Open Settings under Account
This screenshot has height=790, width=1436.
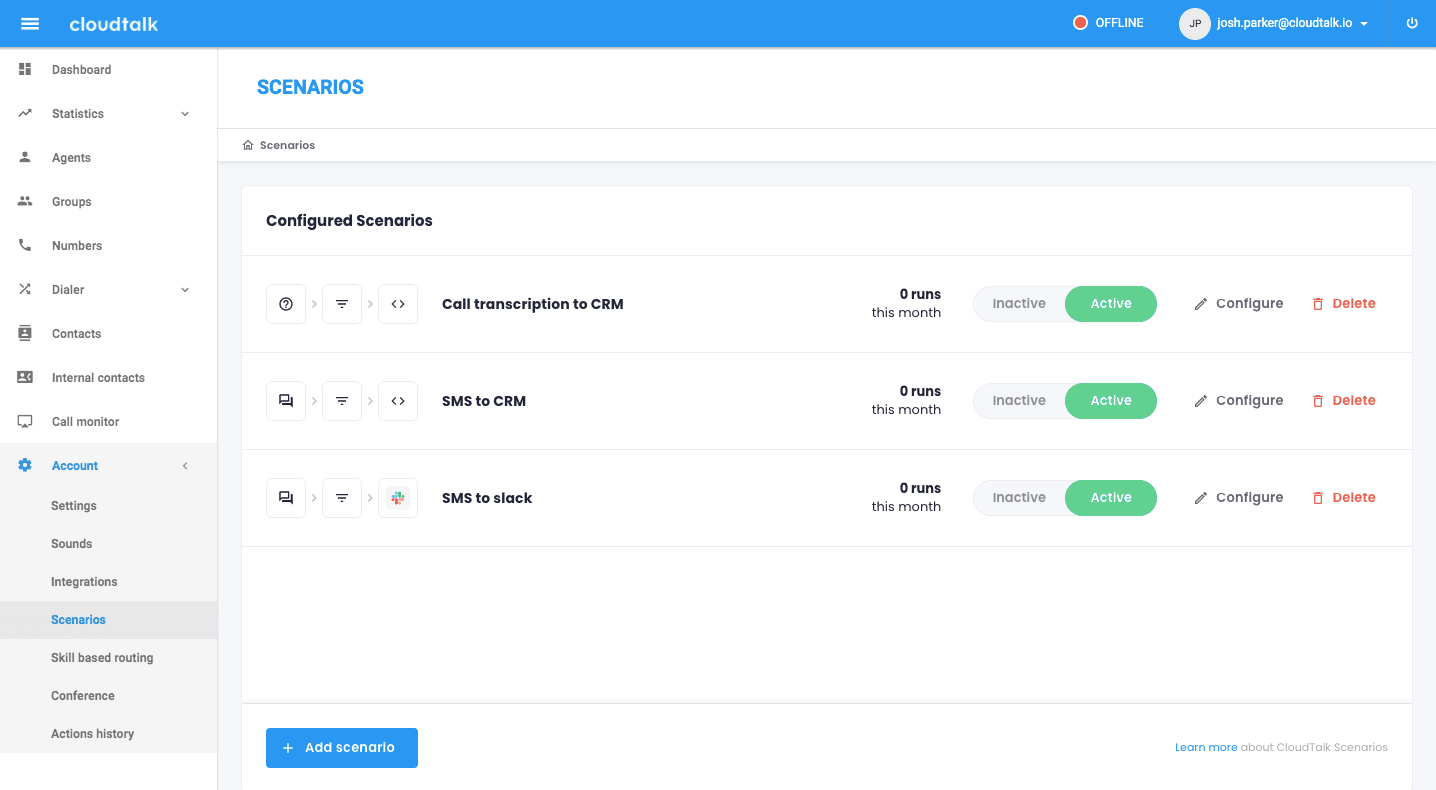(x=73, y=505)
